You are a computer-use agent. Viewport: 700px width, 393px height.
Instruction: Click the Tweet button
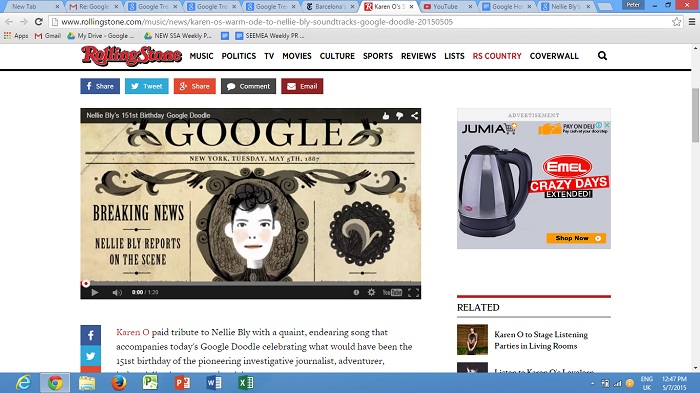point(146,86)
